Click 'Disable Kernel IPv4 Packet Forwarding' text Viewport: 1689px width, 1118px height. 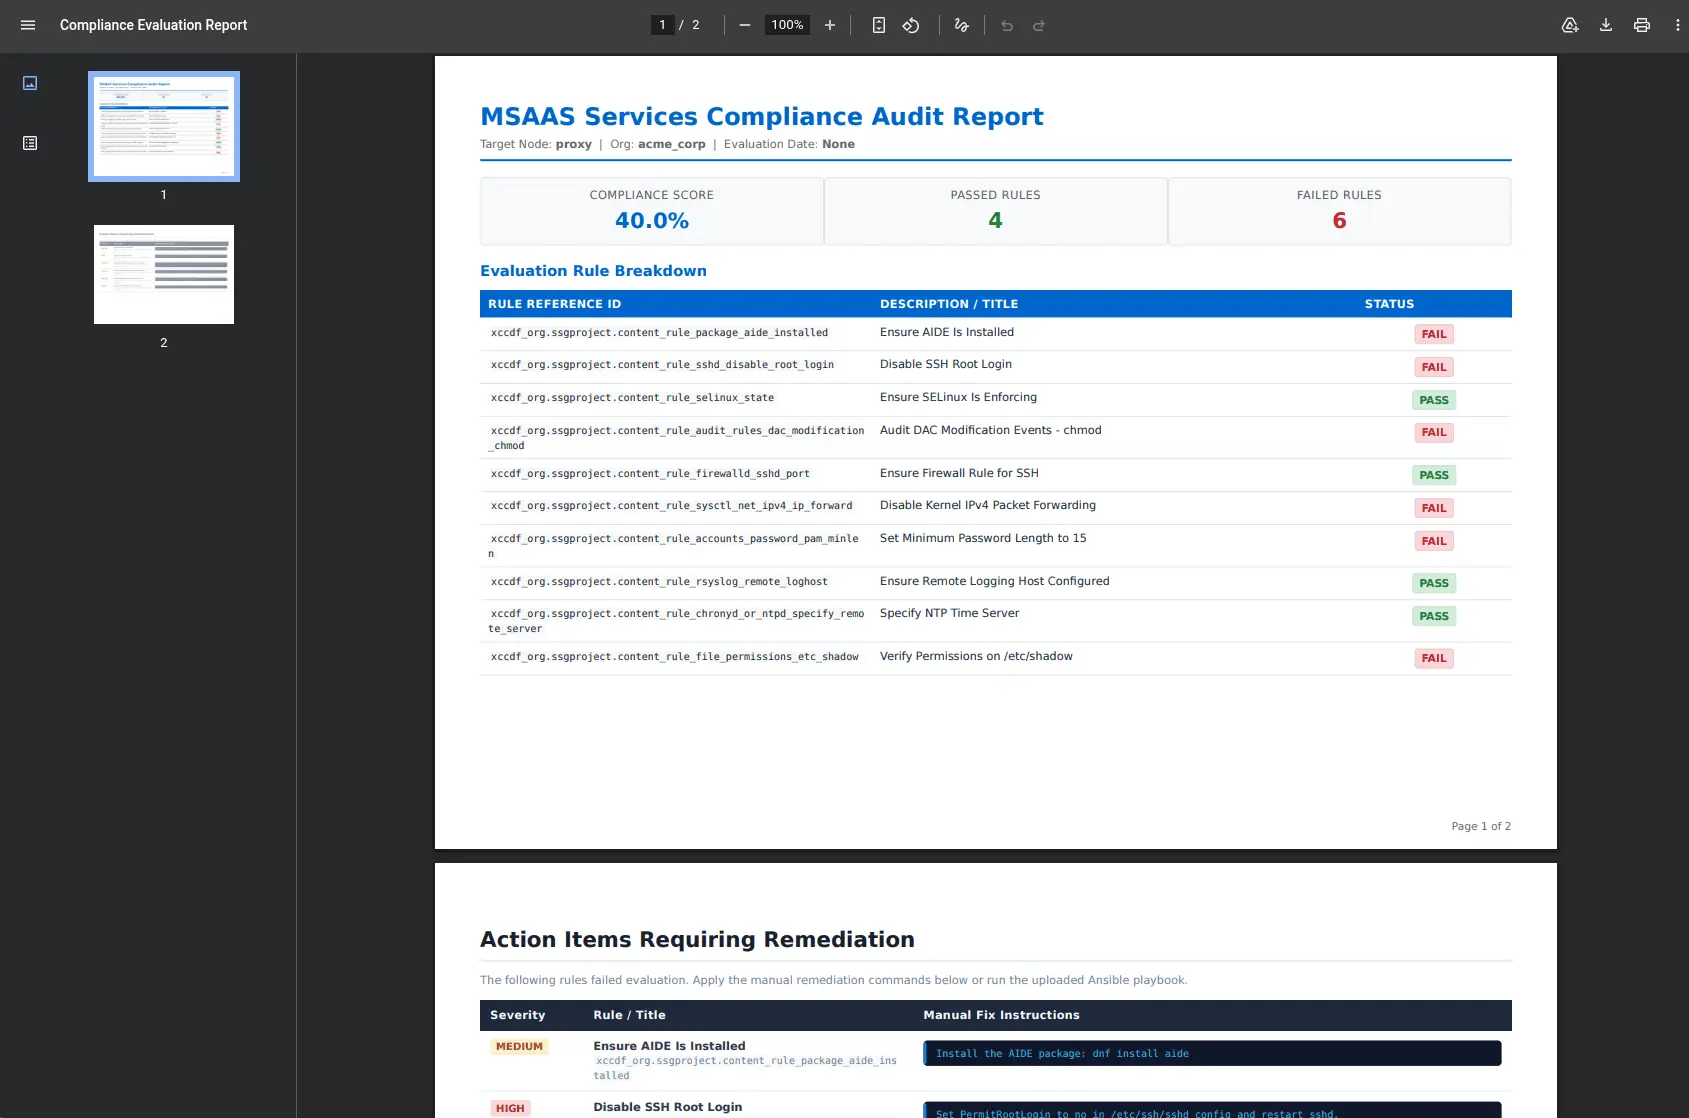988,505
